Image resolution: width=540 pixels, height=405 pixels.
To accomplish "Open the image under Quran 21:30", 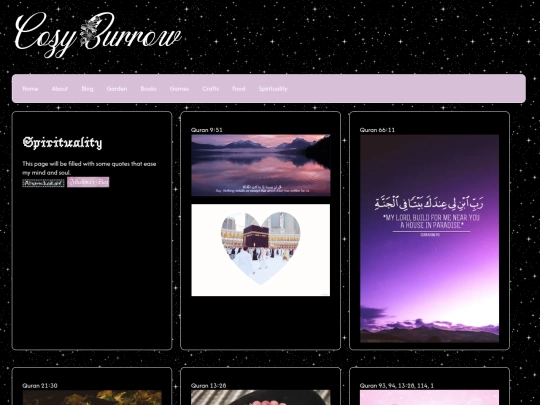I will [92, 397].
